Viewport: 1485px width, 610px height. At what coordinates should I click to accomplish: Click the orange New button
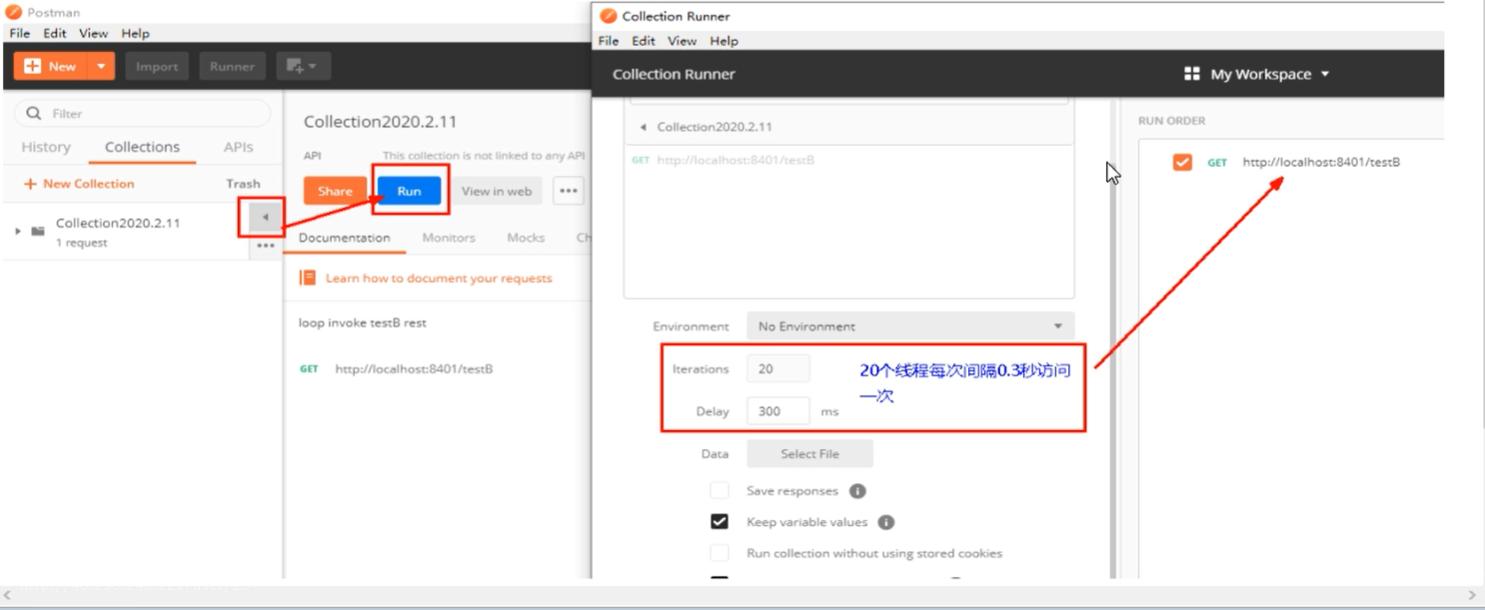coord(51,66)
